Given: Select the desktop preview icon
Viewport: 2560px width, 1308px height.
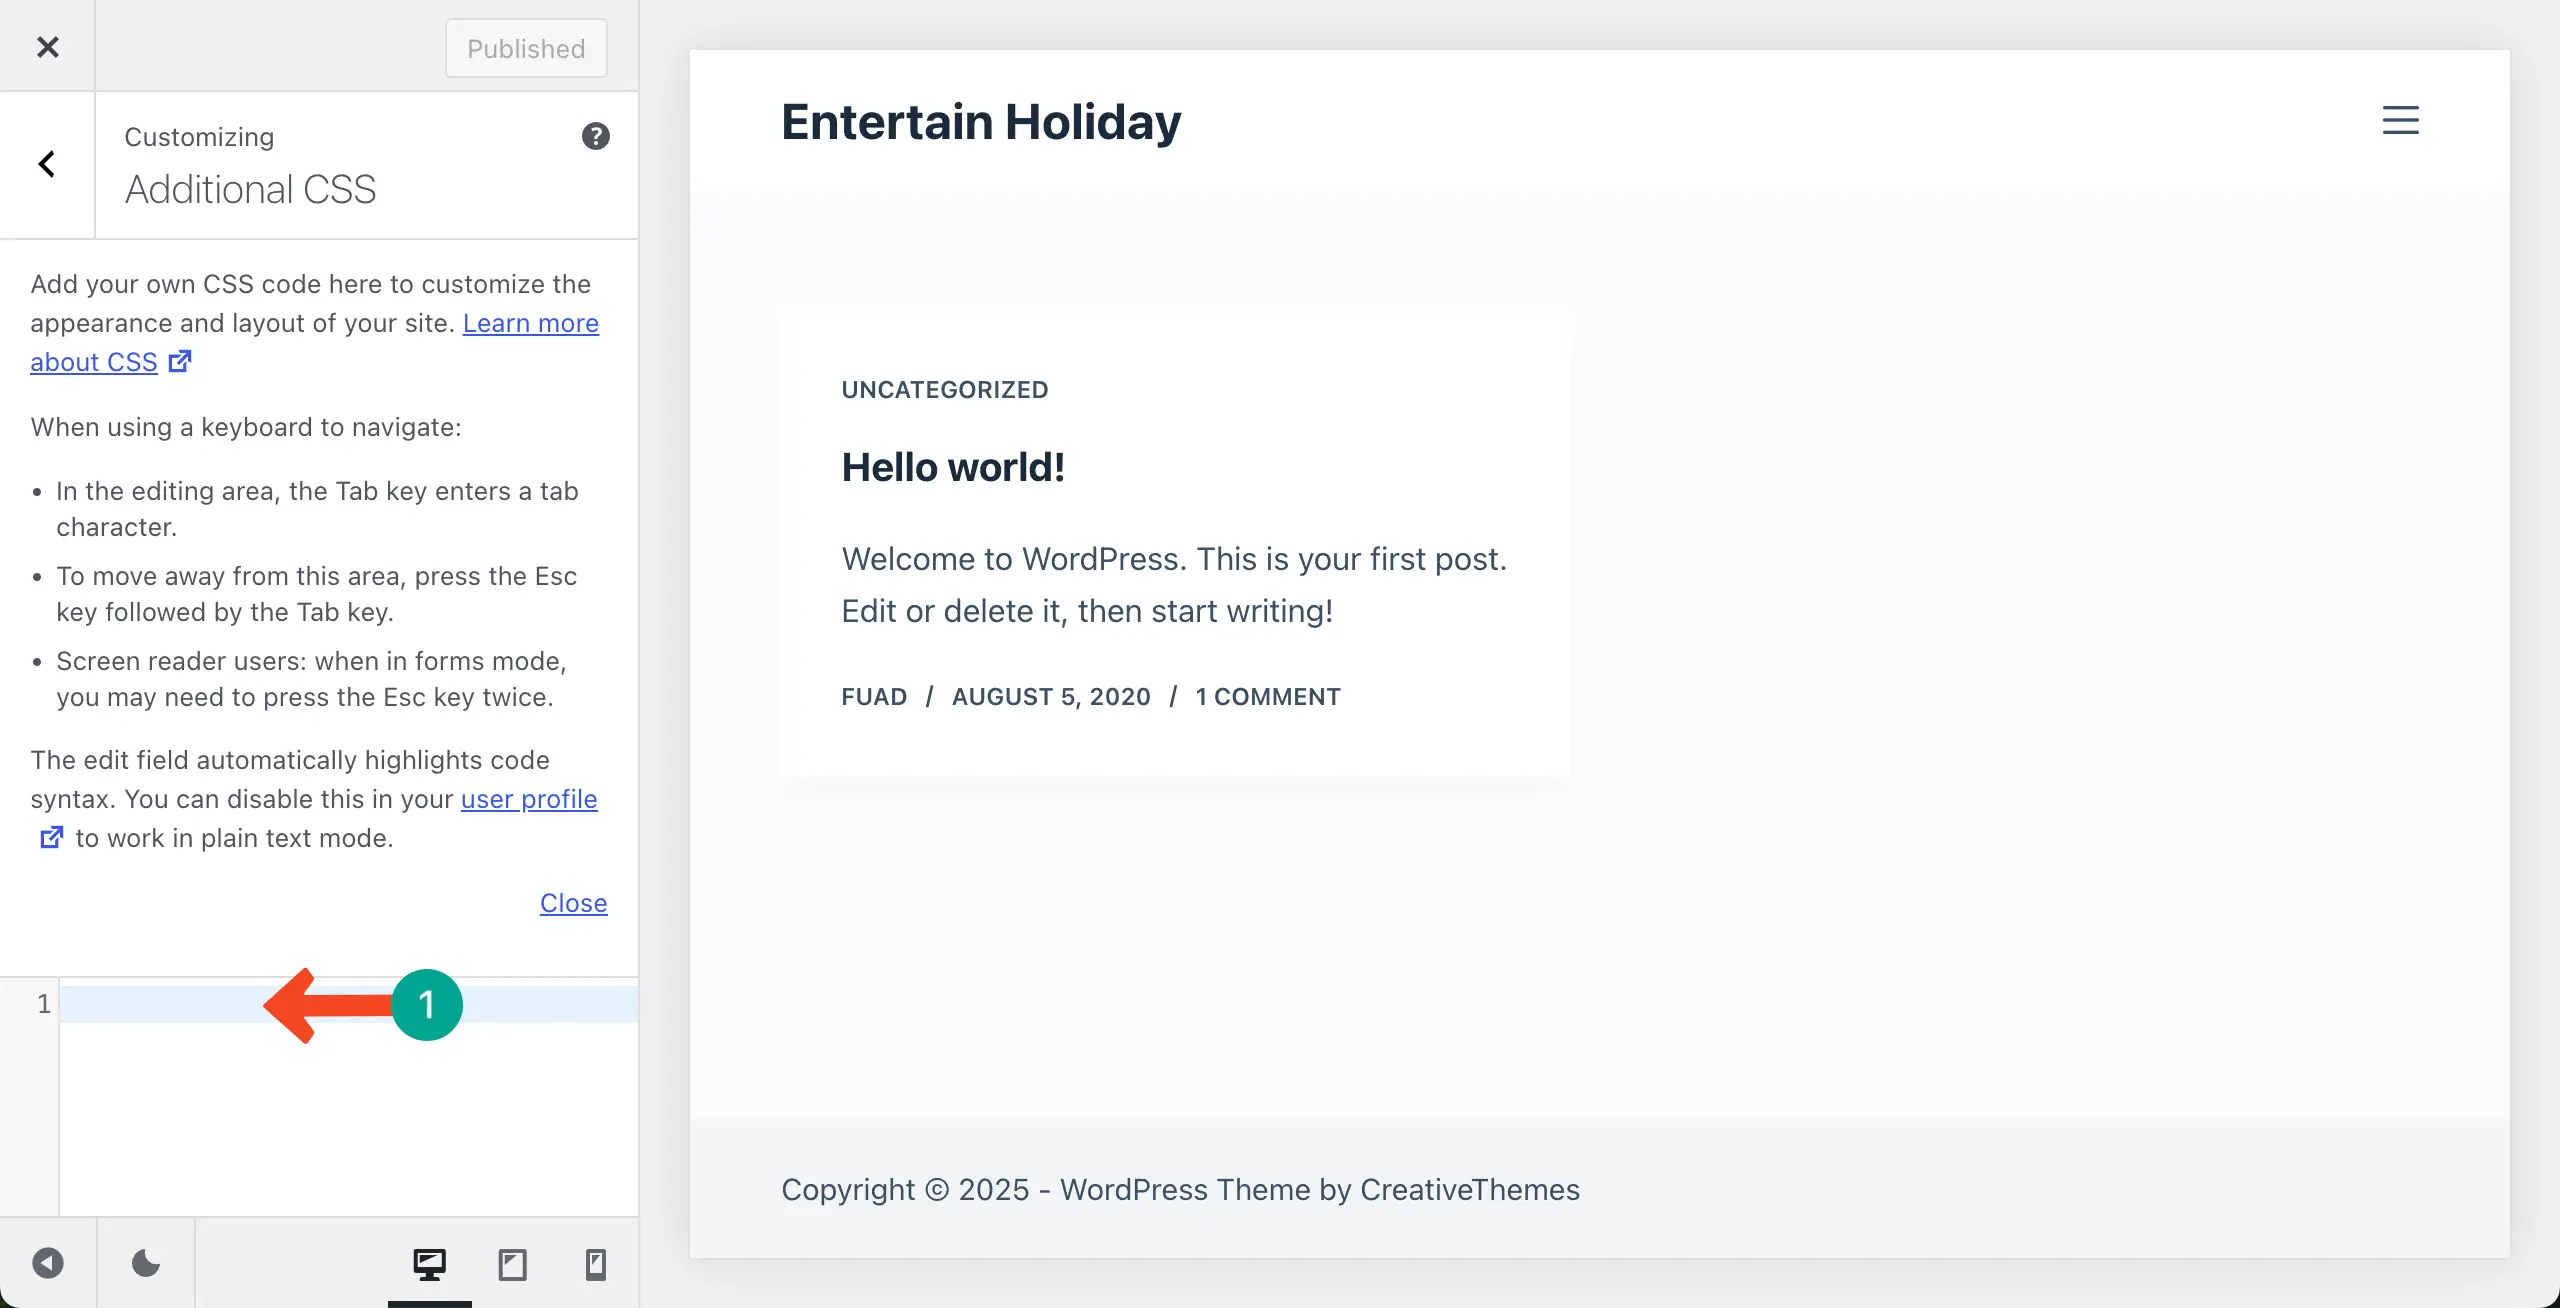Looking at the screenshot, I should (429, 1263).
